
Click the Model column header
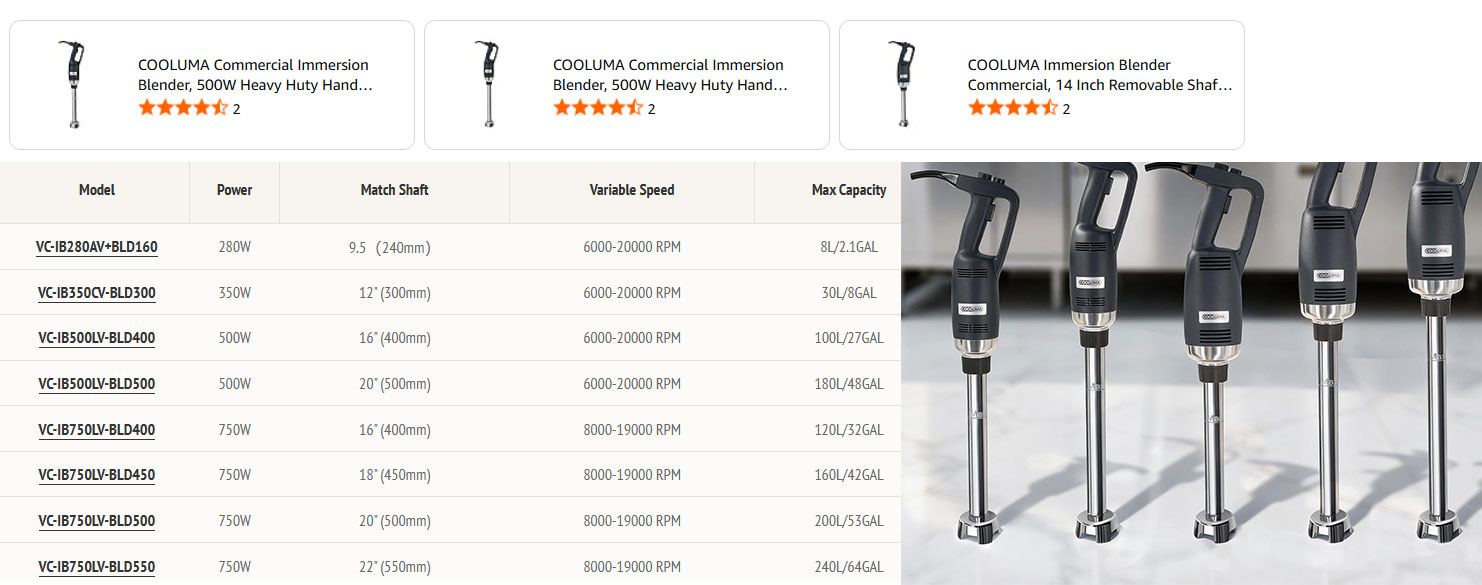point(97,190)
